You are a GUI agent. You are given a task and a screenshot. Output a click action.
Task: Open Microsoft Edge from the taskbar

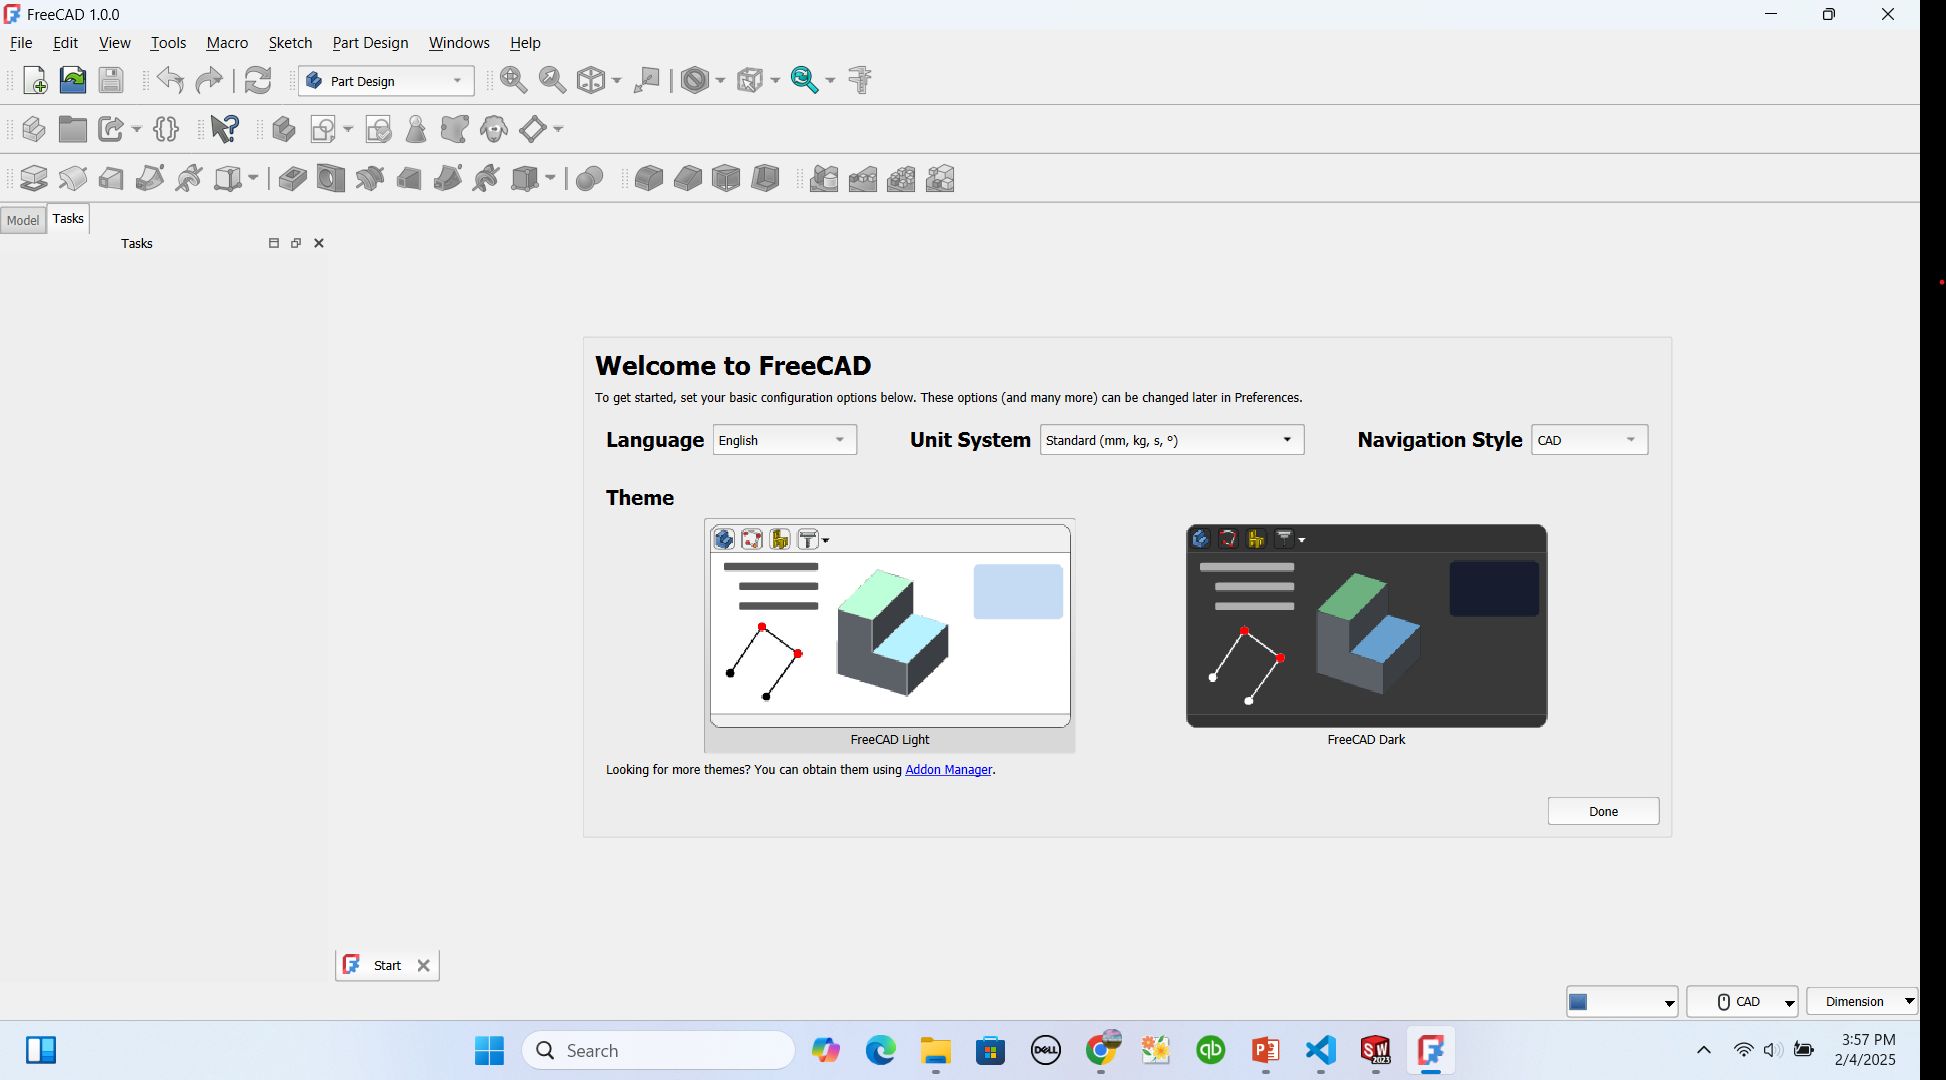pos(880,1050)
